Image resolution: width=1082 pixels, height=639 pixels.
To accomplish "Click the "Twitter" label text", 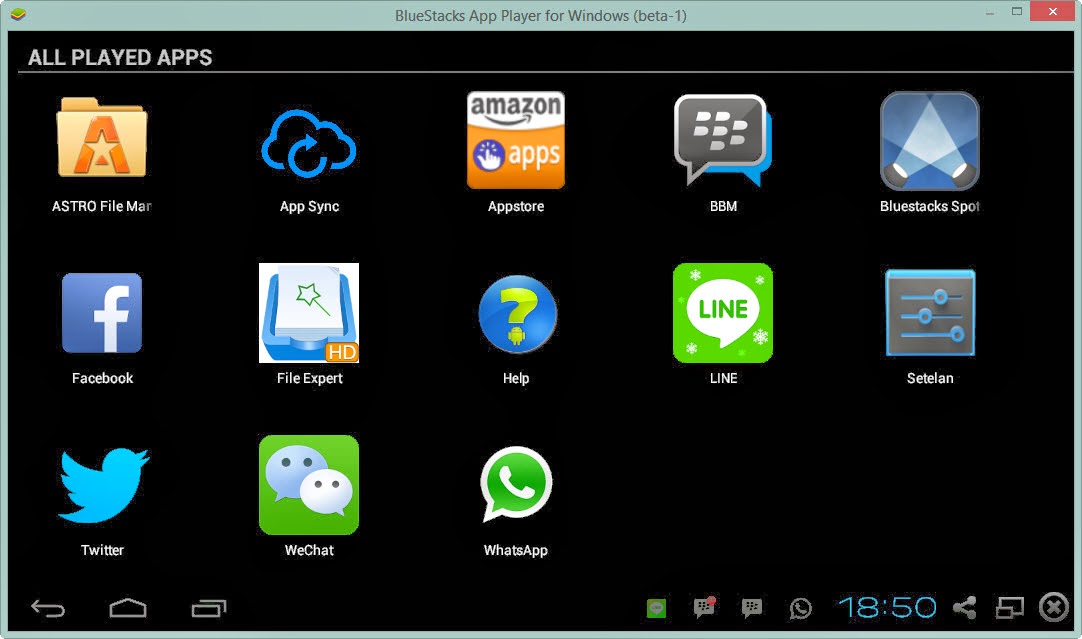I will [x=102, y=550].
